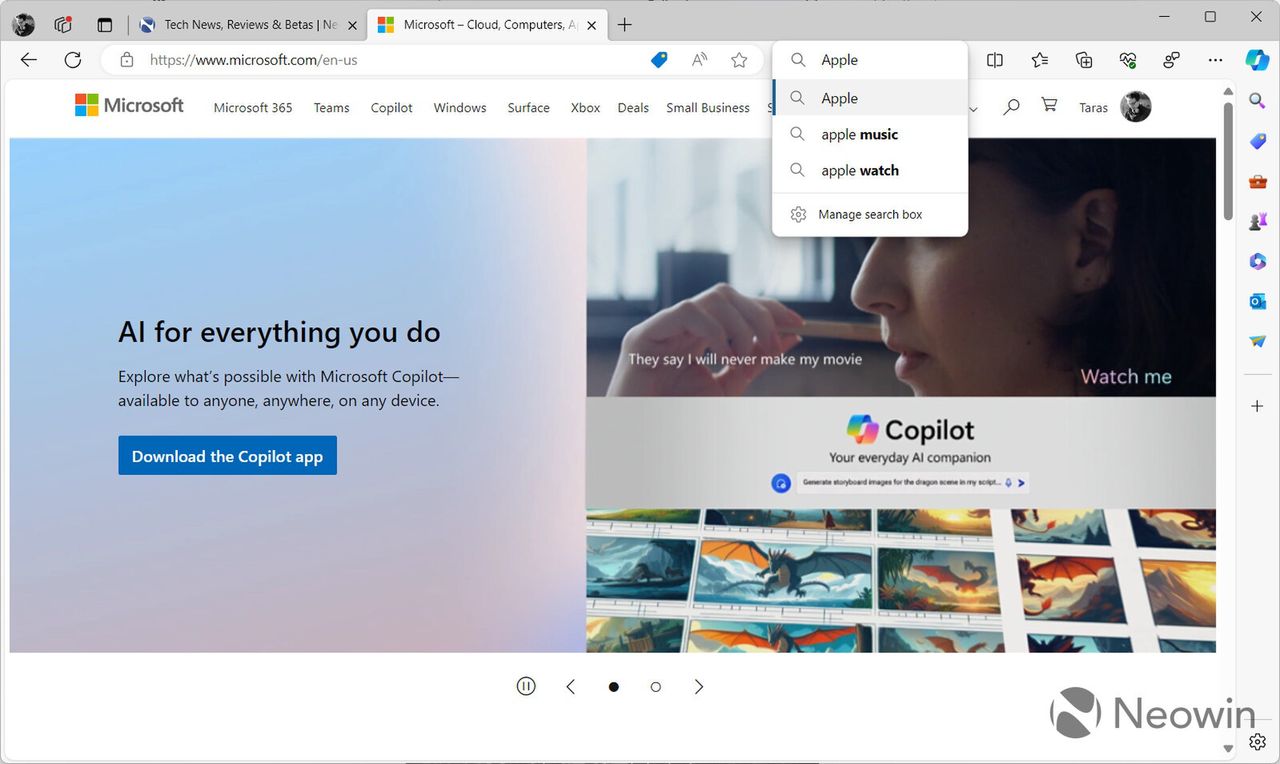Open Browser essentials heart icon
This screenshot has height=764, width=1280.
point(1128,60)
